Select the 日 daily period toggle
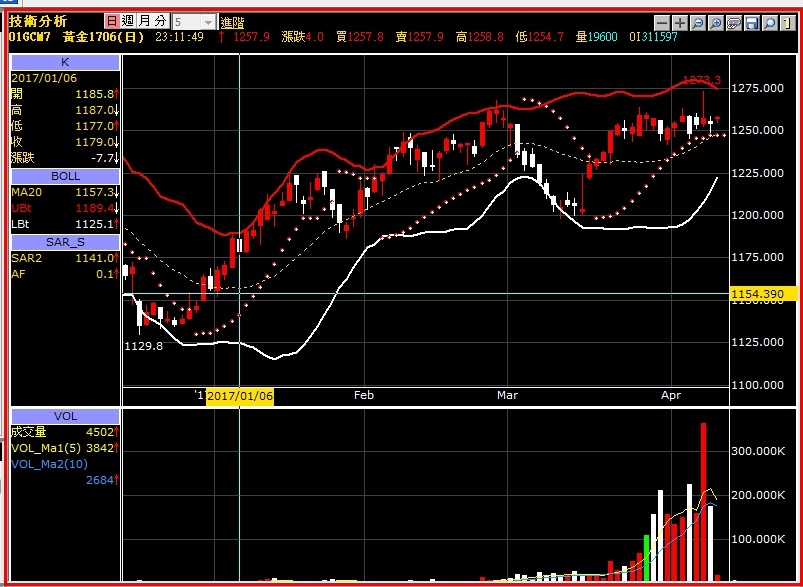Viewport: 803px width, 587px height. click(112, 21)
